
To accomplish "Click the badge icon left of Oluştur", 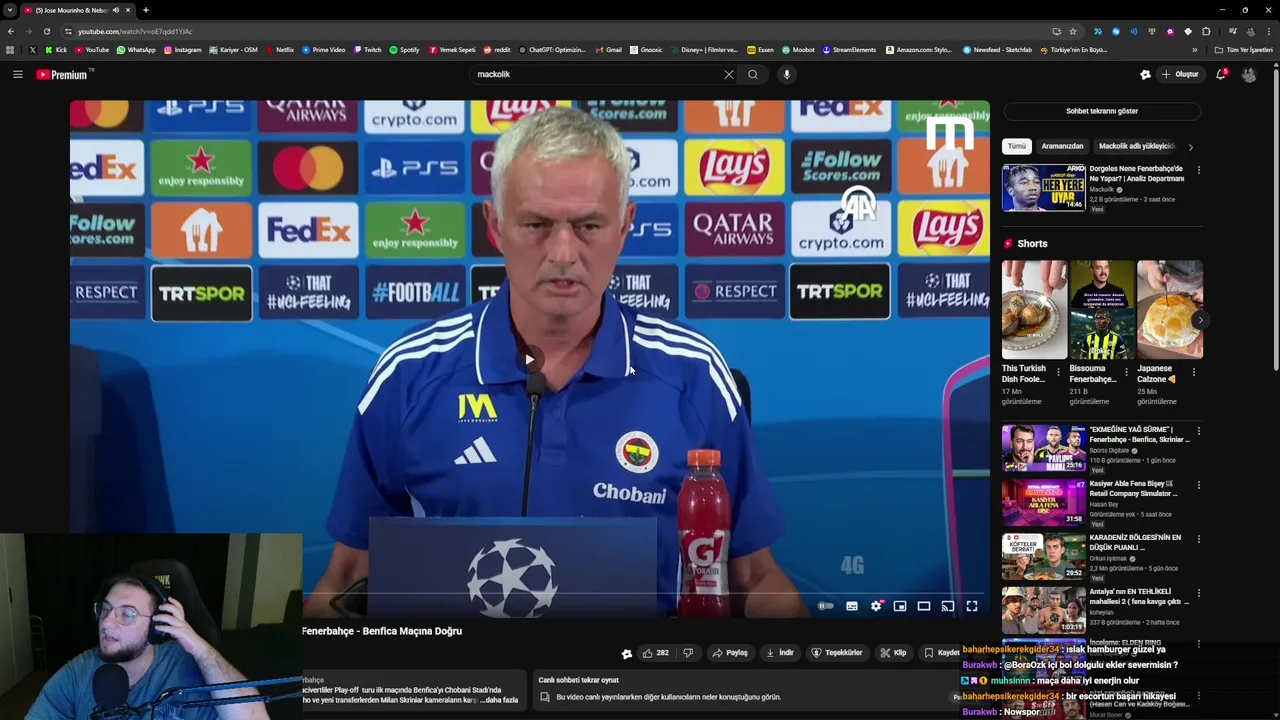I will pyautogui.click(x=1145, y=74).
